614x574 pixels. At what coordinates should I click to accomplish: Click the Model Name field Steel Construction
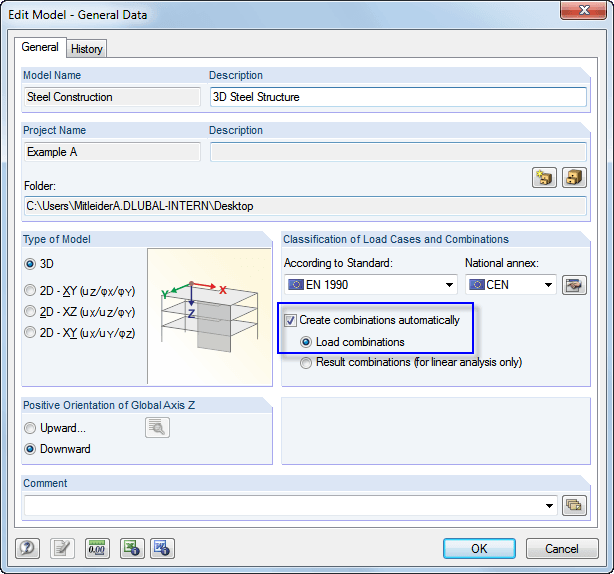pos(112,97)
